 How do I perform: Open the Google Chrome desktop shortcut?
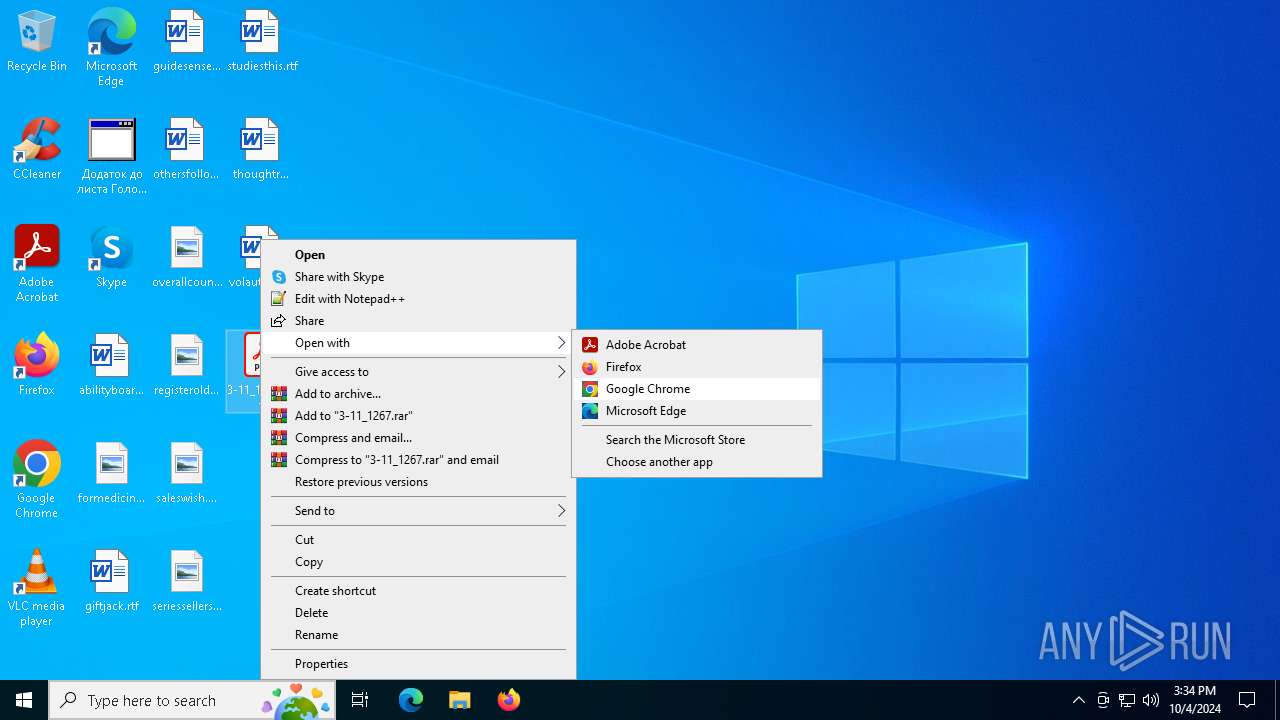(37, 480)
